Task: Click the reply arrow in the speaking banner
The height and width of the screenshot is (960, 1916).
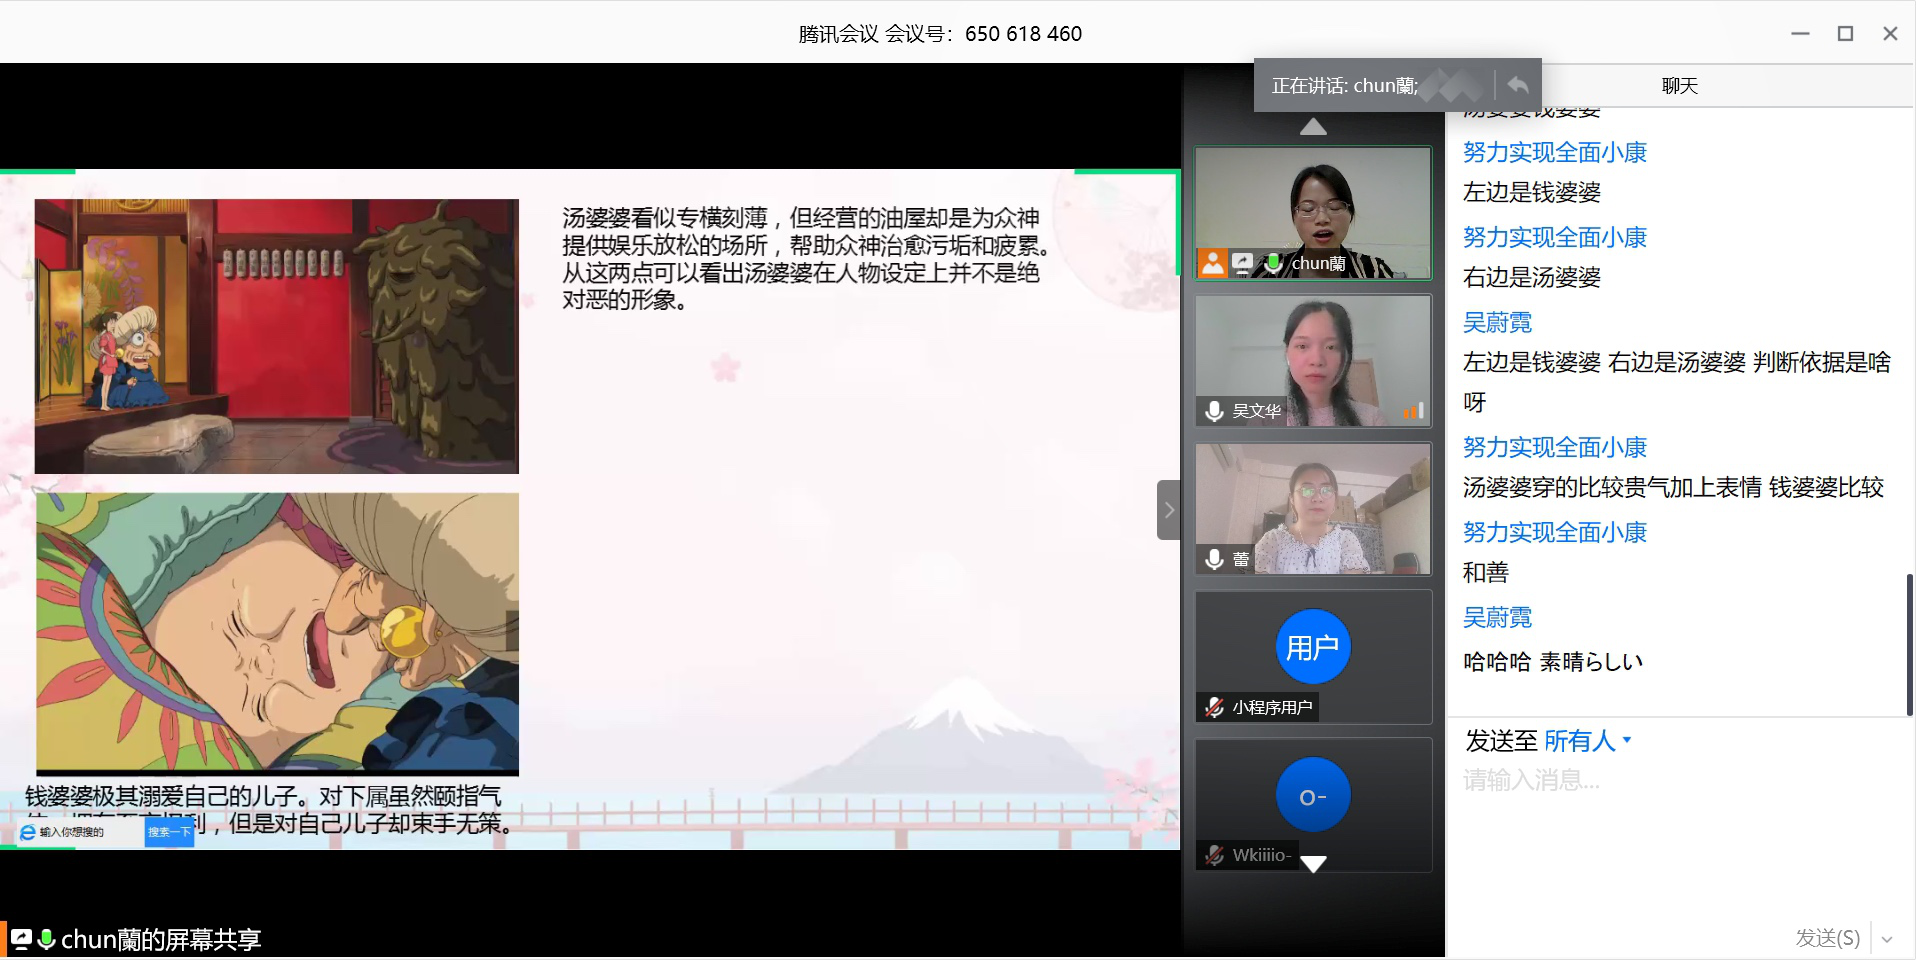Action: pyautogui.click(x=1518, y=85)
